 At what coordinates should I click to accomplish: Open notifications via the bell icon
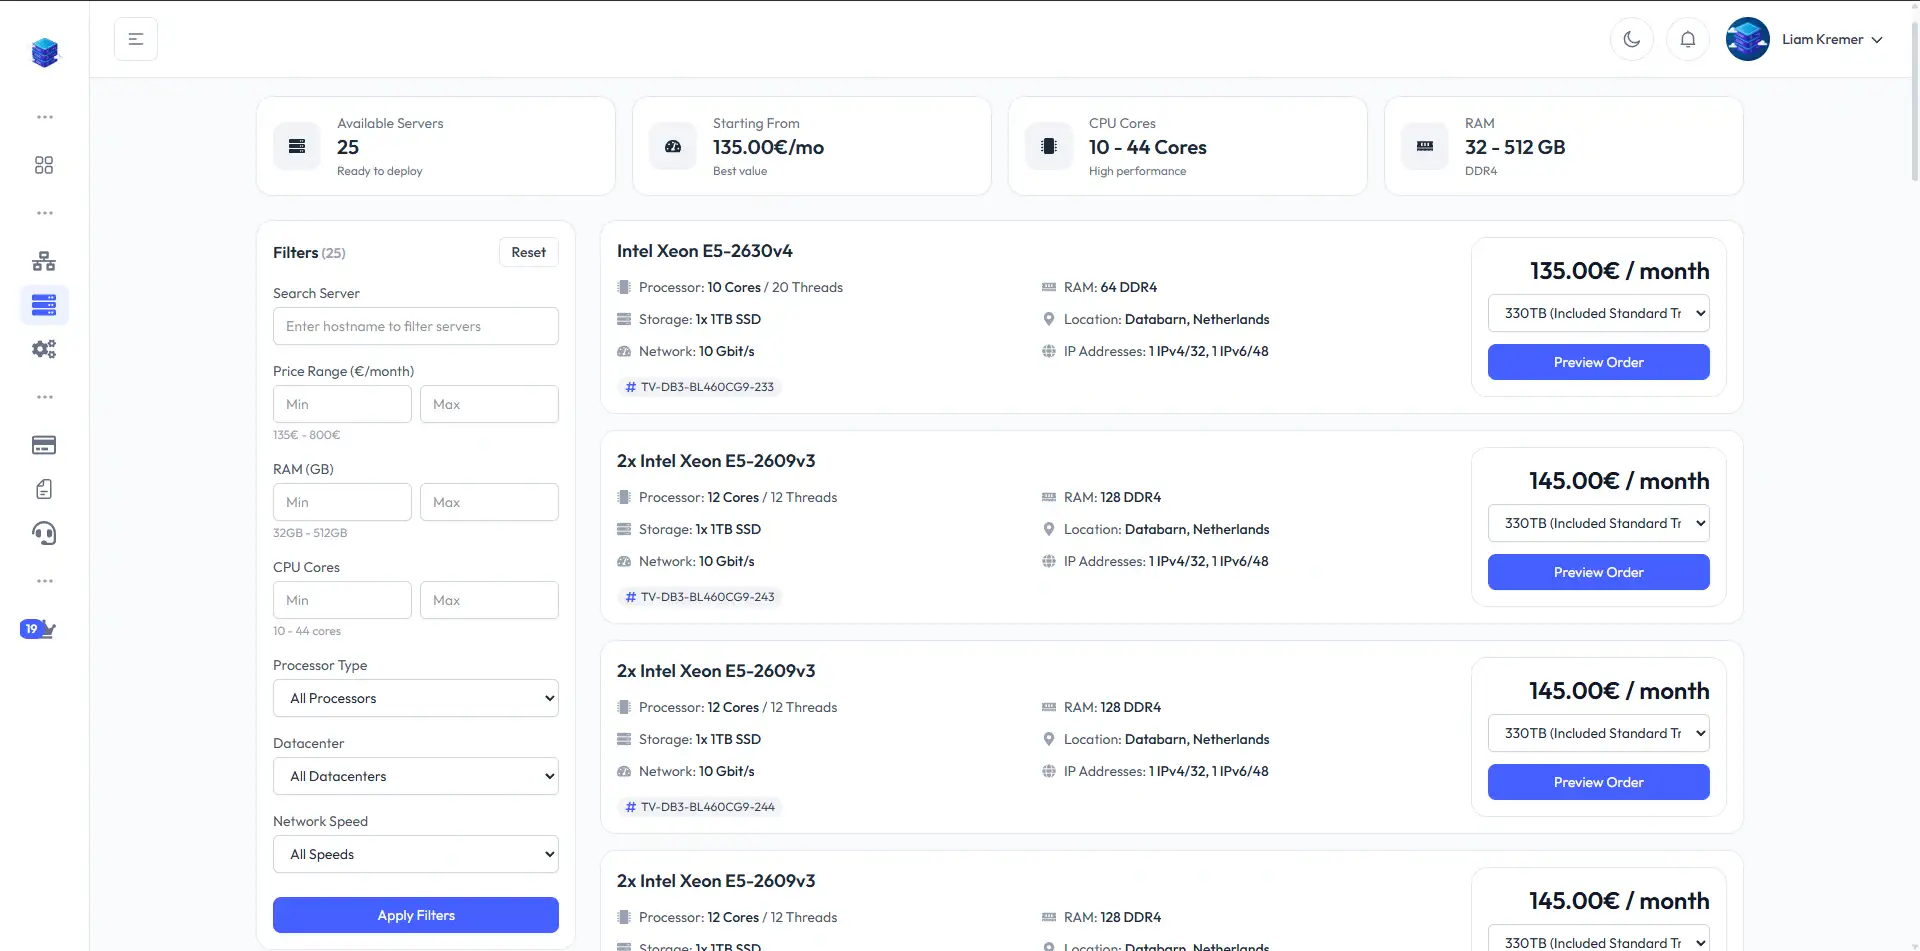click(1688, 39)
